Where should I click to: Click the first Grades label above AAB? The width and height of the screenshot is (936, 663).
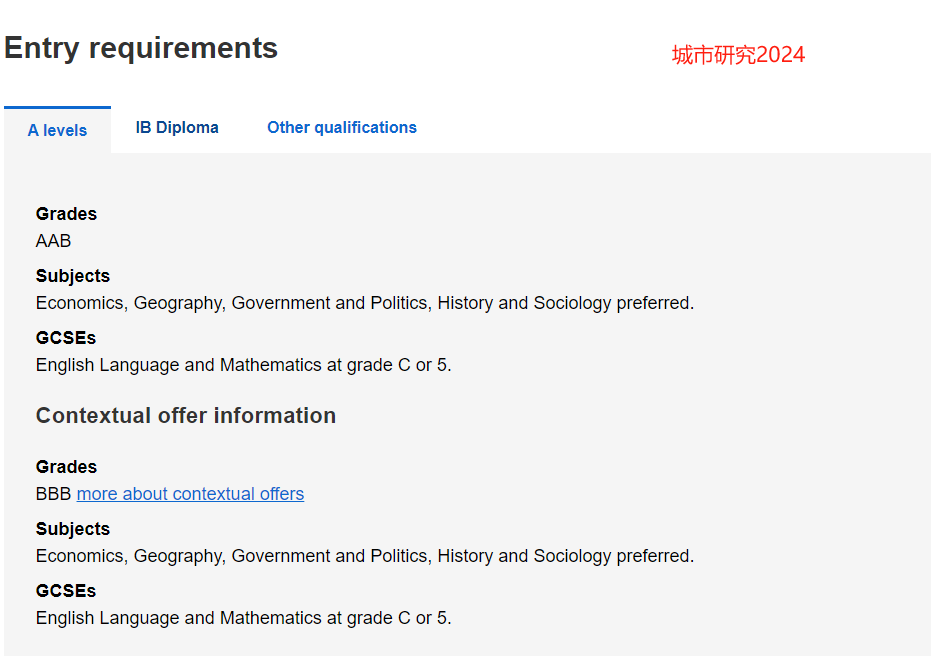(x=66, y=214)
